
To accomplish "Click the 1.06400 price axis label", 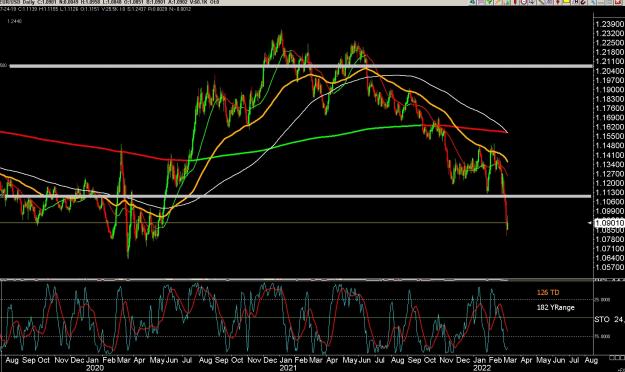I will coord(609,258).
